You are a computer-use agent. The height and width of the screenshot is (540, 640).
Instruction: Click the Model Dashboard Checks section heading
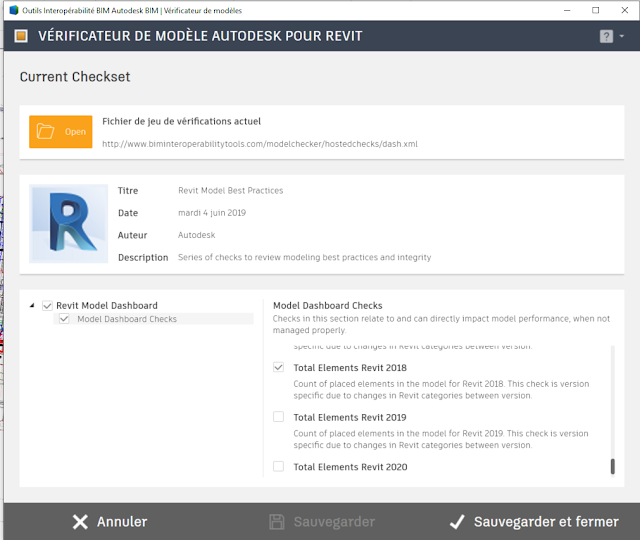(x=328, y=305)
